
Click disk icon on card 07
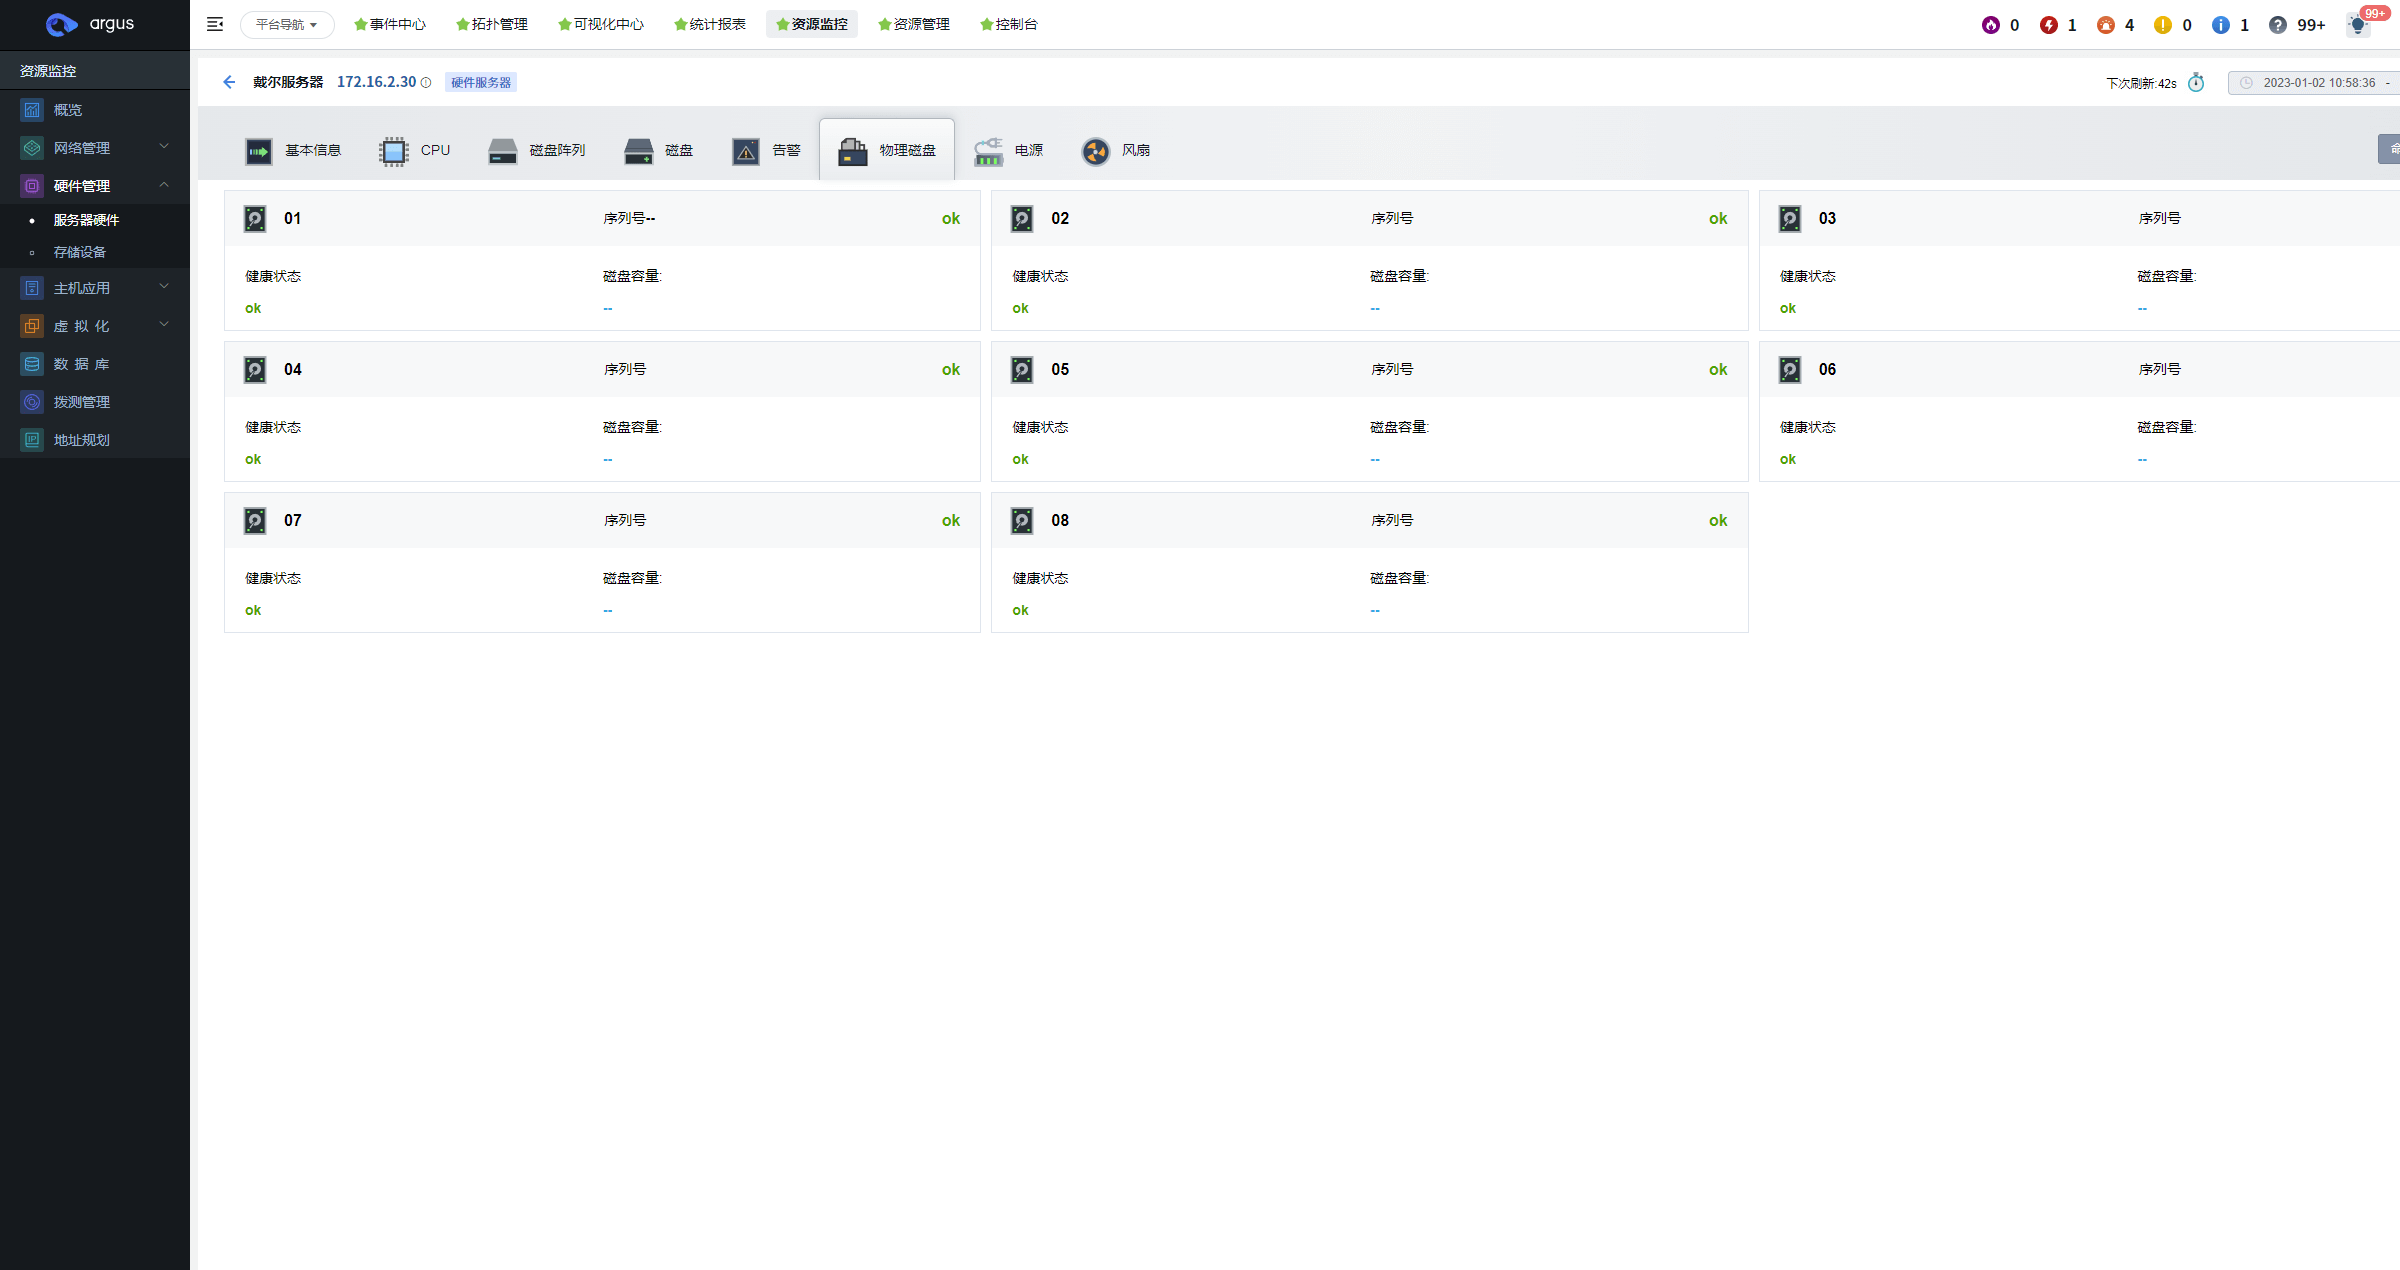click(255, 521)
